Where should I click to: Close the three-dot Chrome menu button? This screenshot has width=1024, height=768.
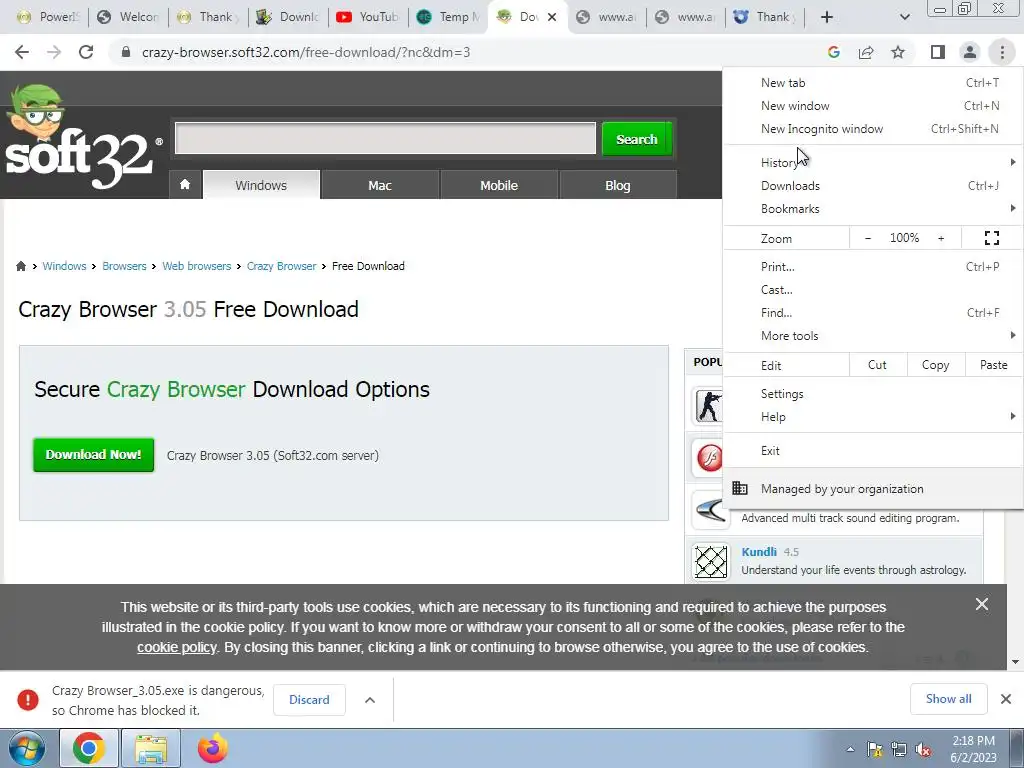point(1002,52)
